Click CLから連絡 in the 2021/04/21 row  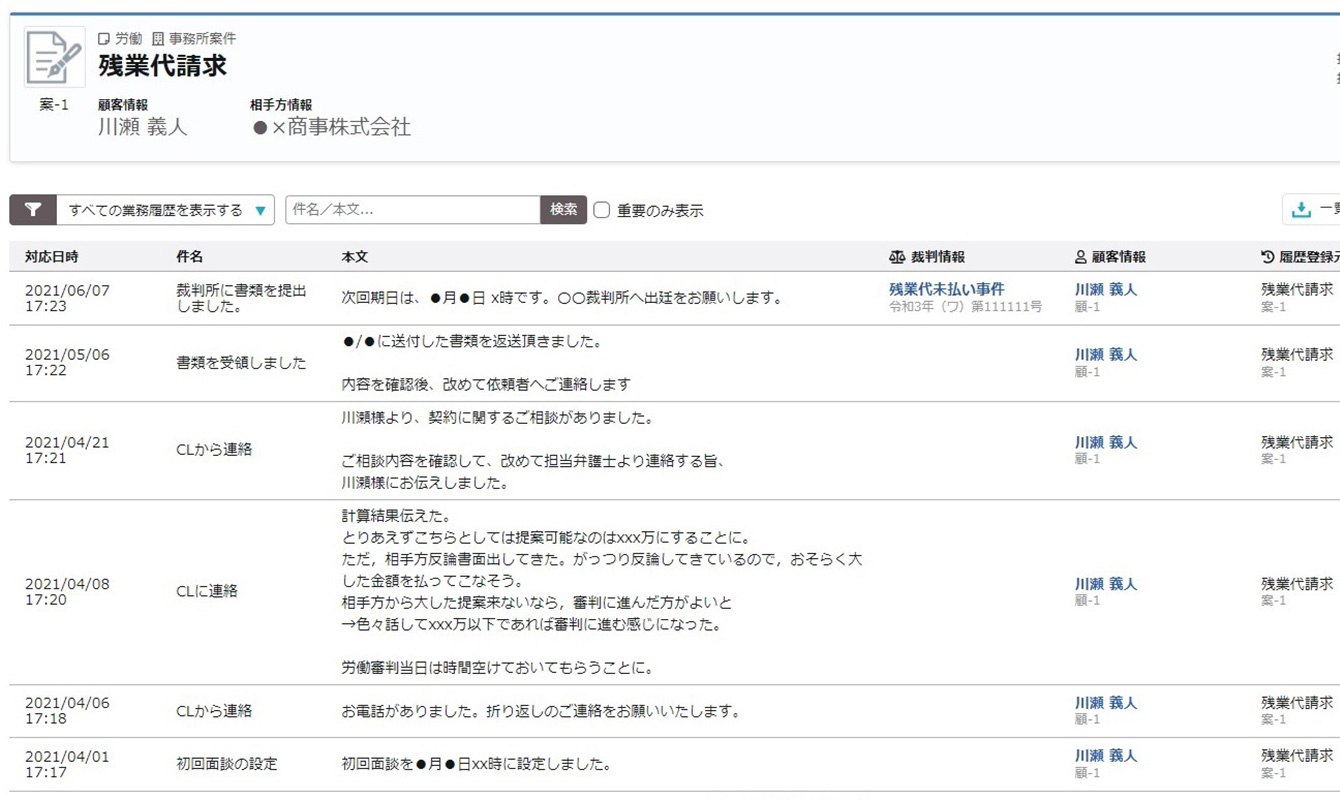point(214,450)
